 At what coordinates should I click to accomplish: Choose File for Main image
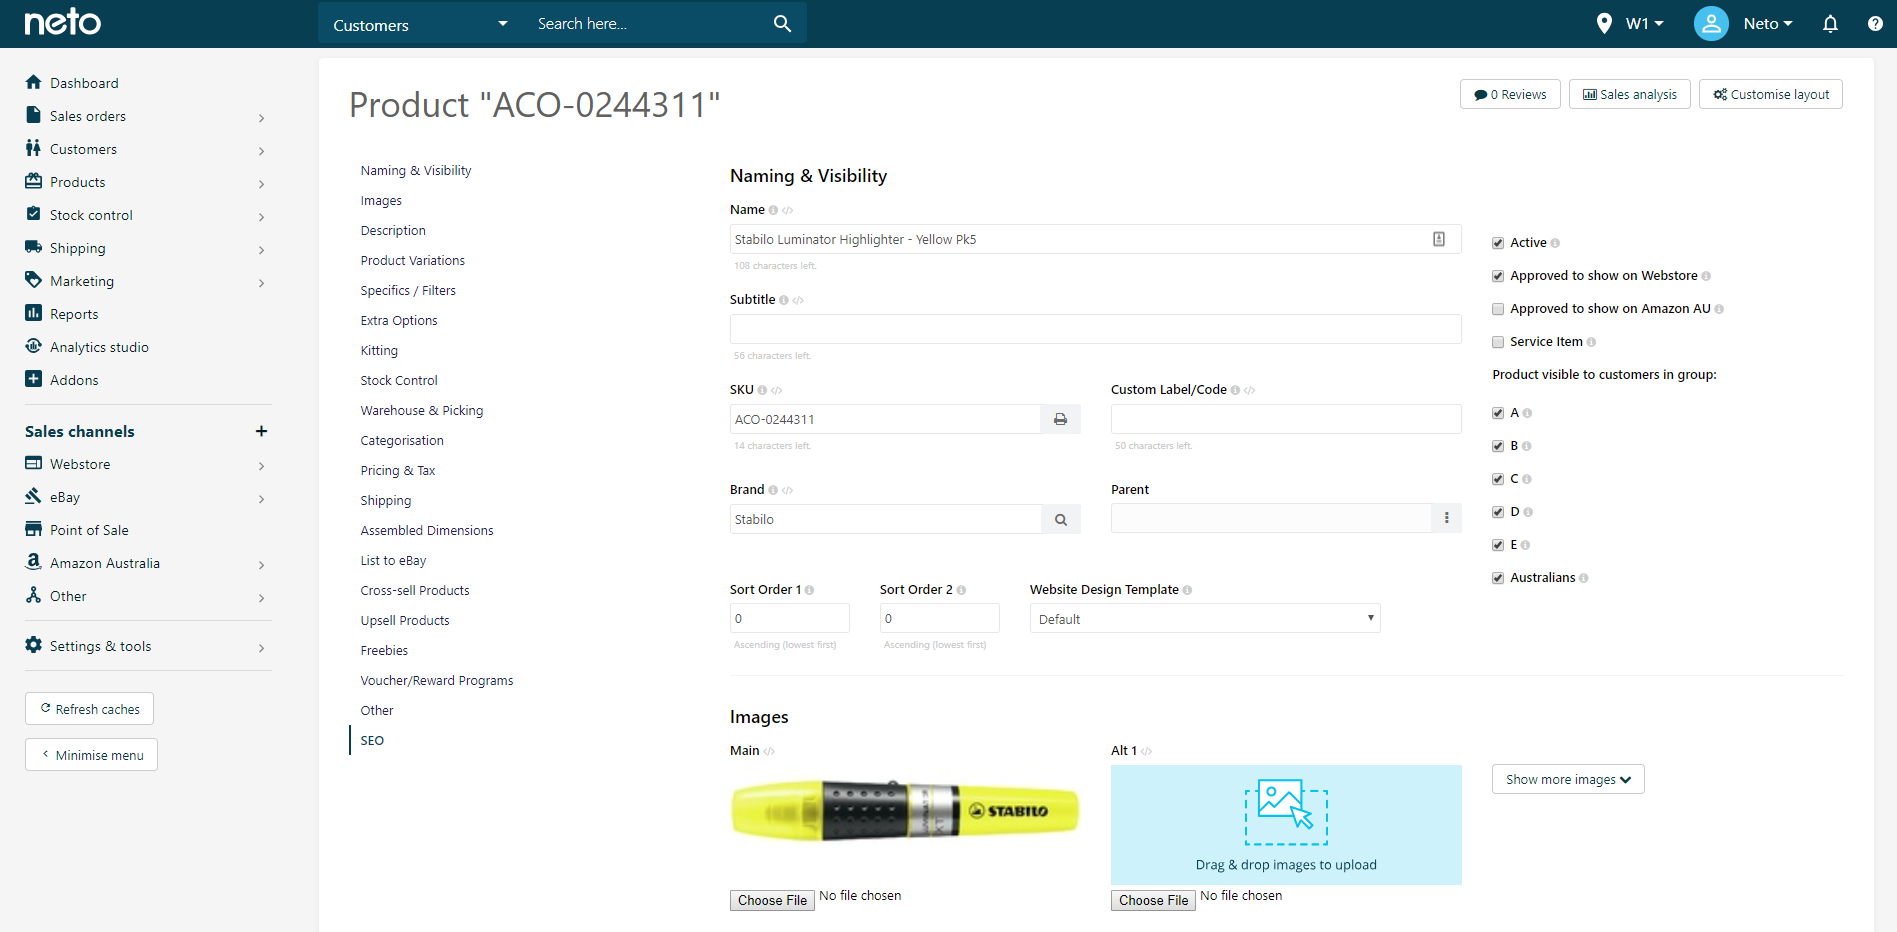[772, 900]
